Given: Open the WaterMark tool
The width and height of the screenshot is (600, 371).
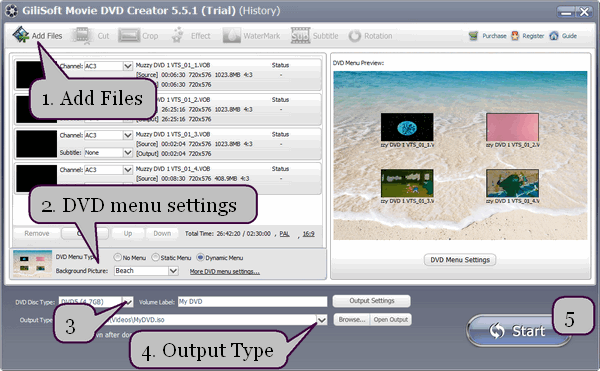Looking at the screenshot, I should click(252, 36).
